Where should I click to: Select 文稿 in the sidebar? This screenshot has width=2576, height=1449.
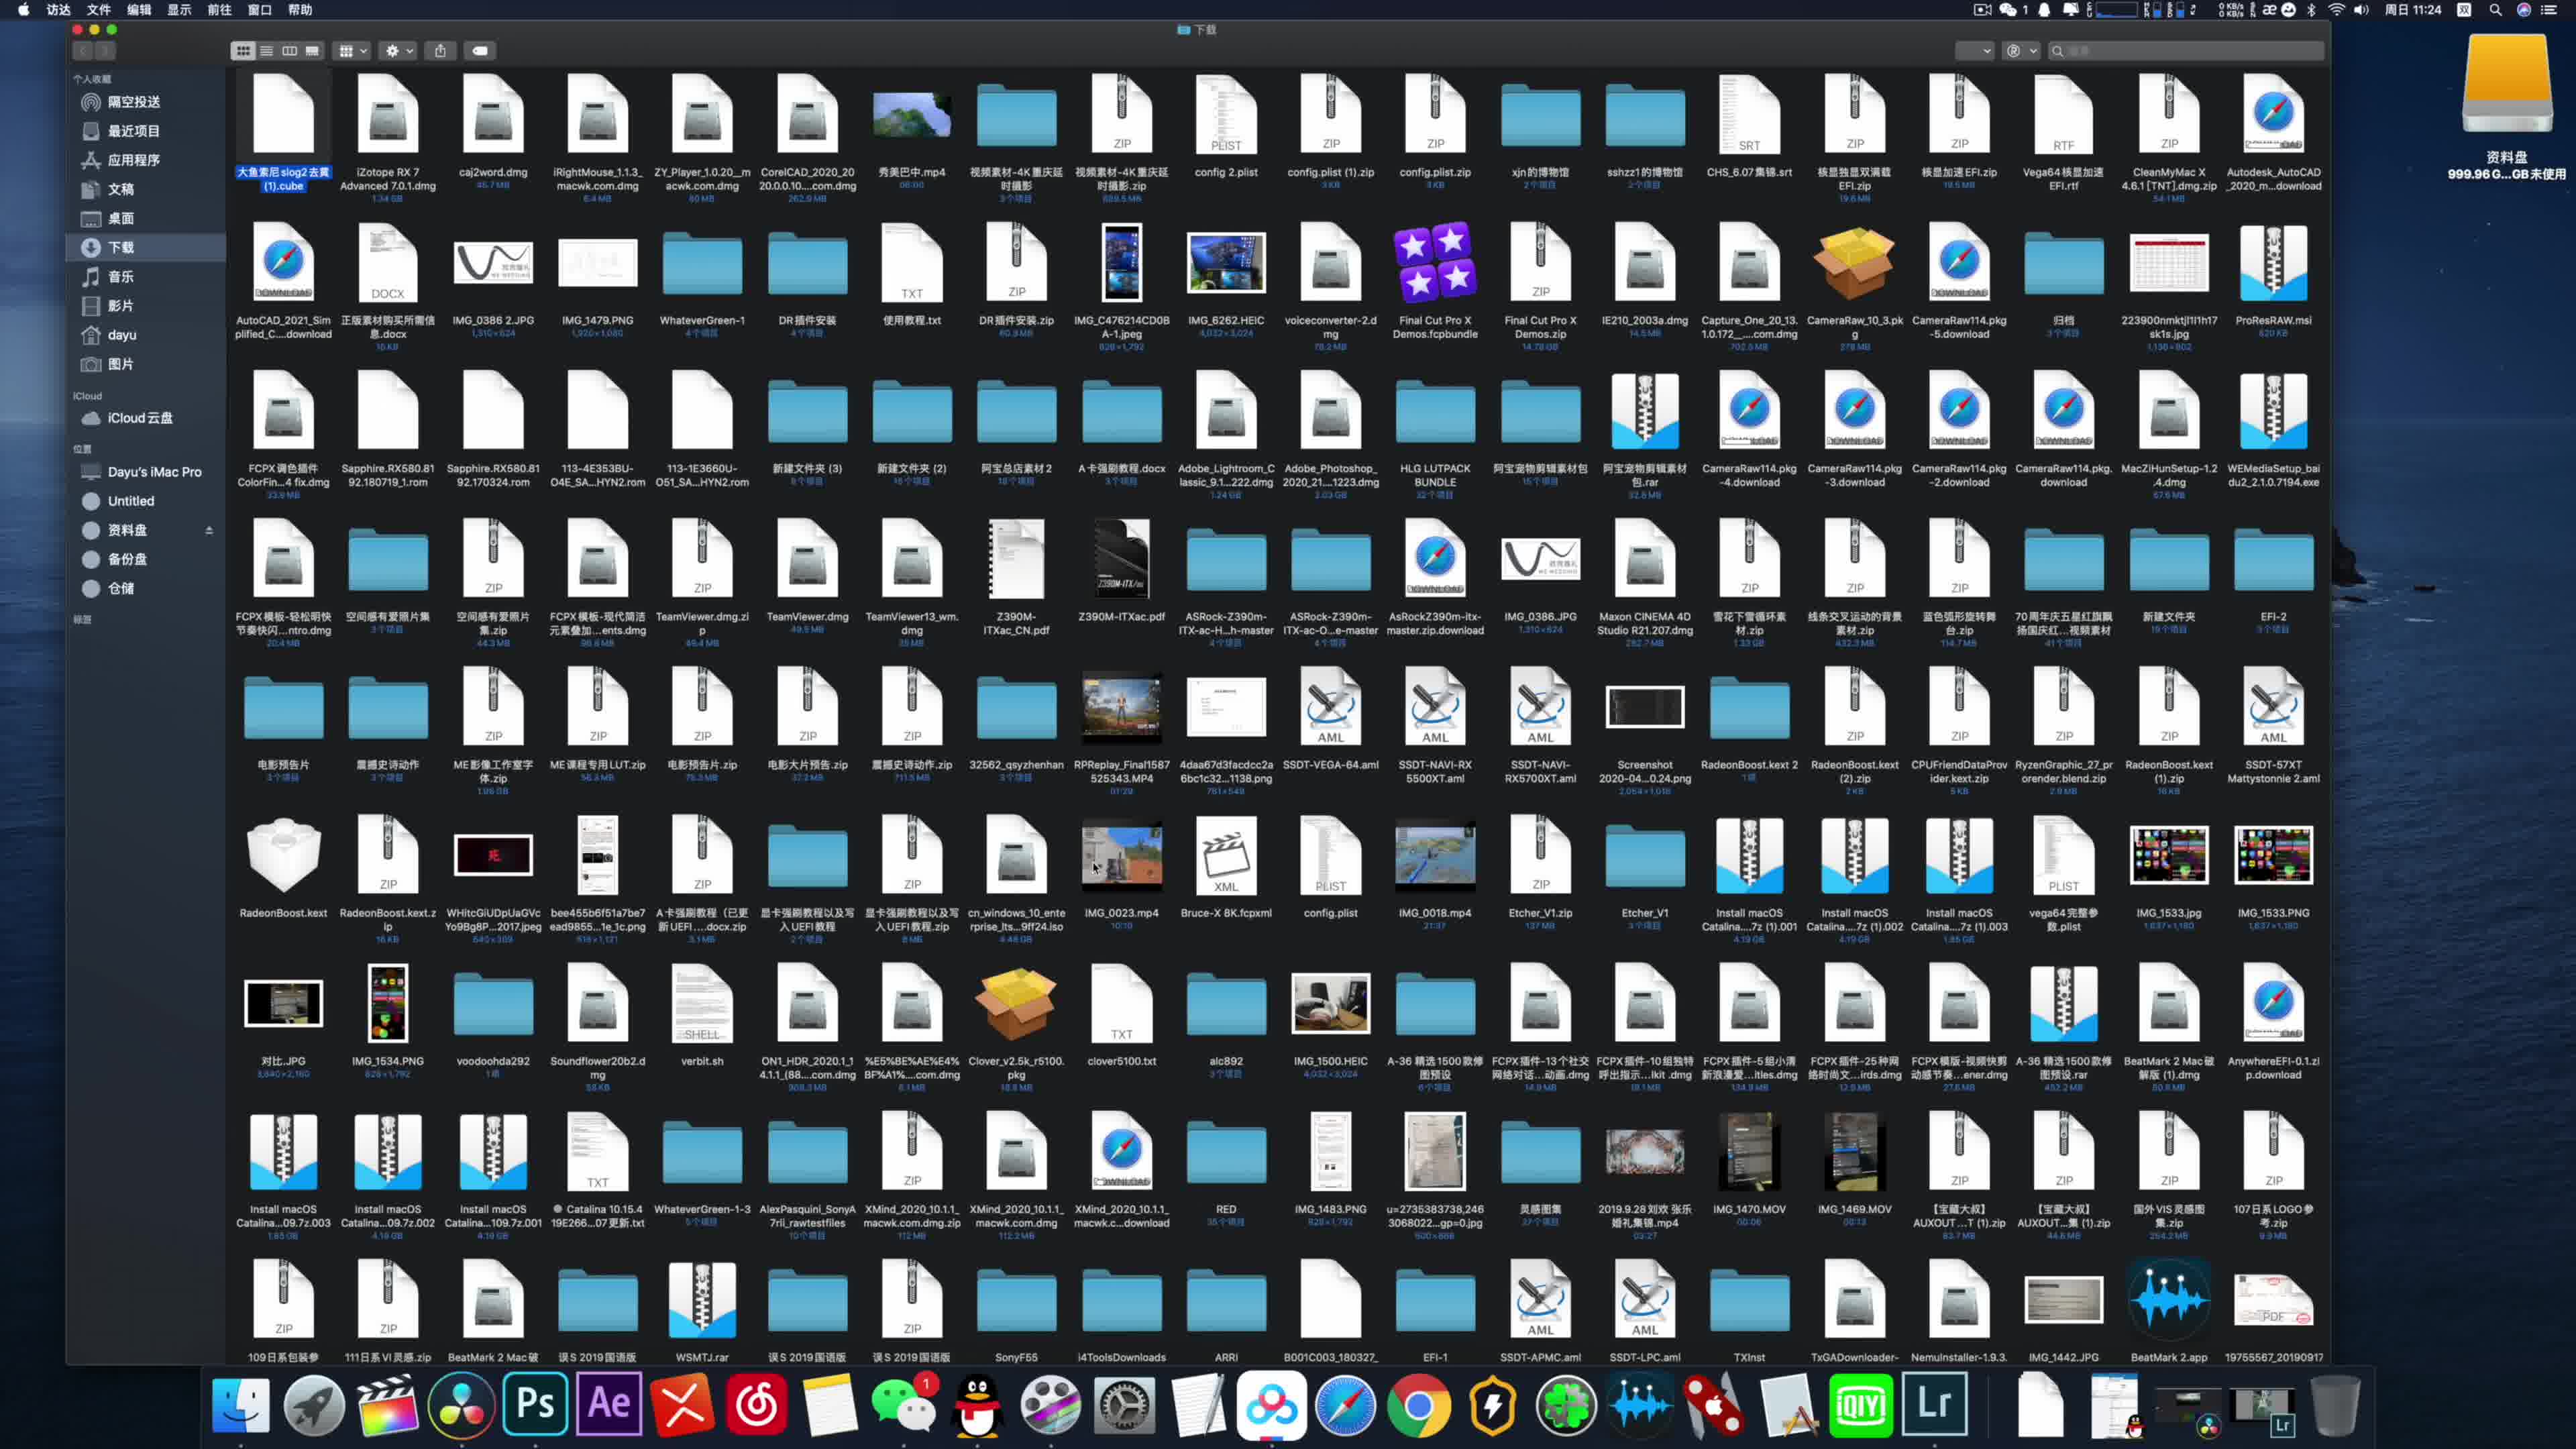pos(146,189)
